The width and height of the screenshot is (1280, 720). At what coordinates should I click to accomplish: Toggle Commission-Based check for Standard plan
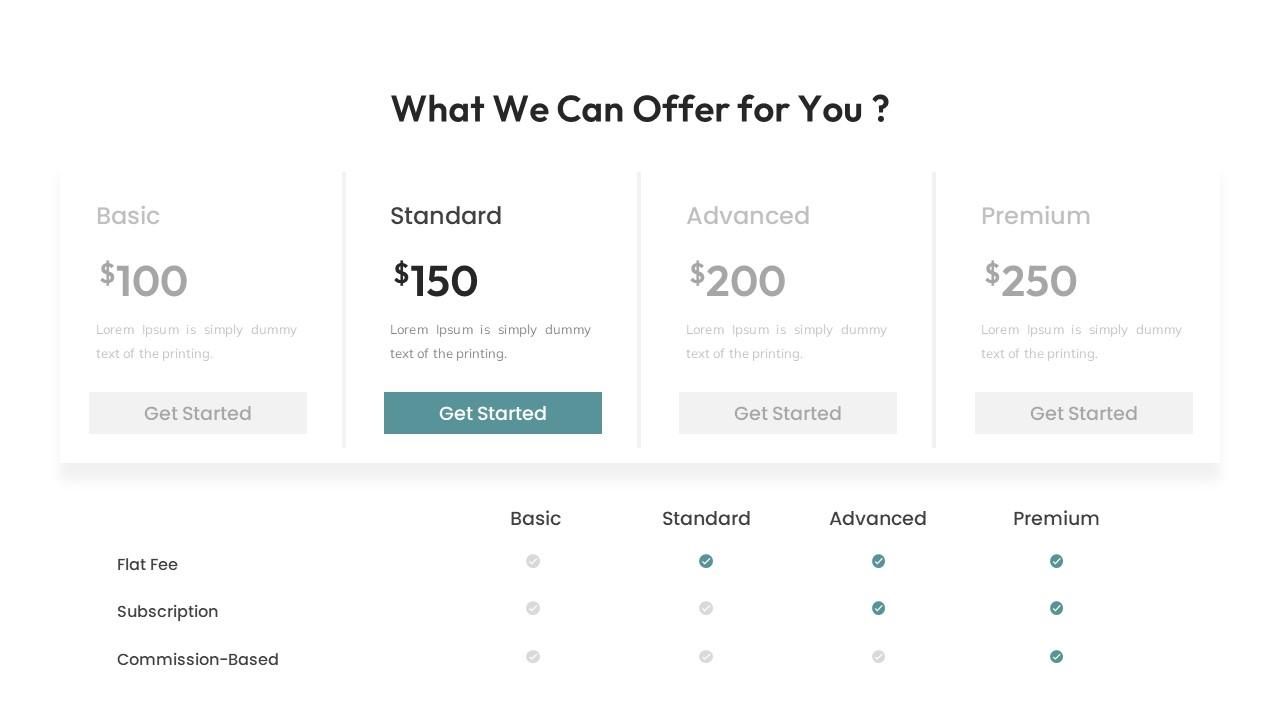[x=706, y=657]
